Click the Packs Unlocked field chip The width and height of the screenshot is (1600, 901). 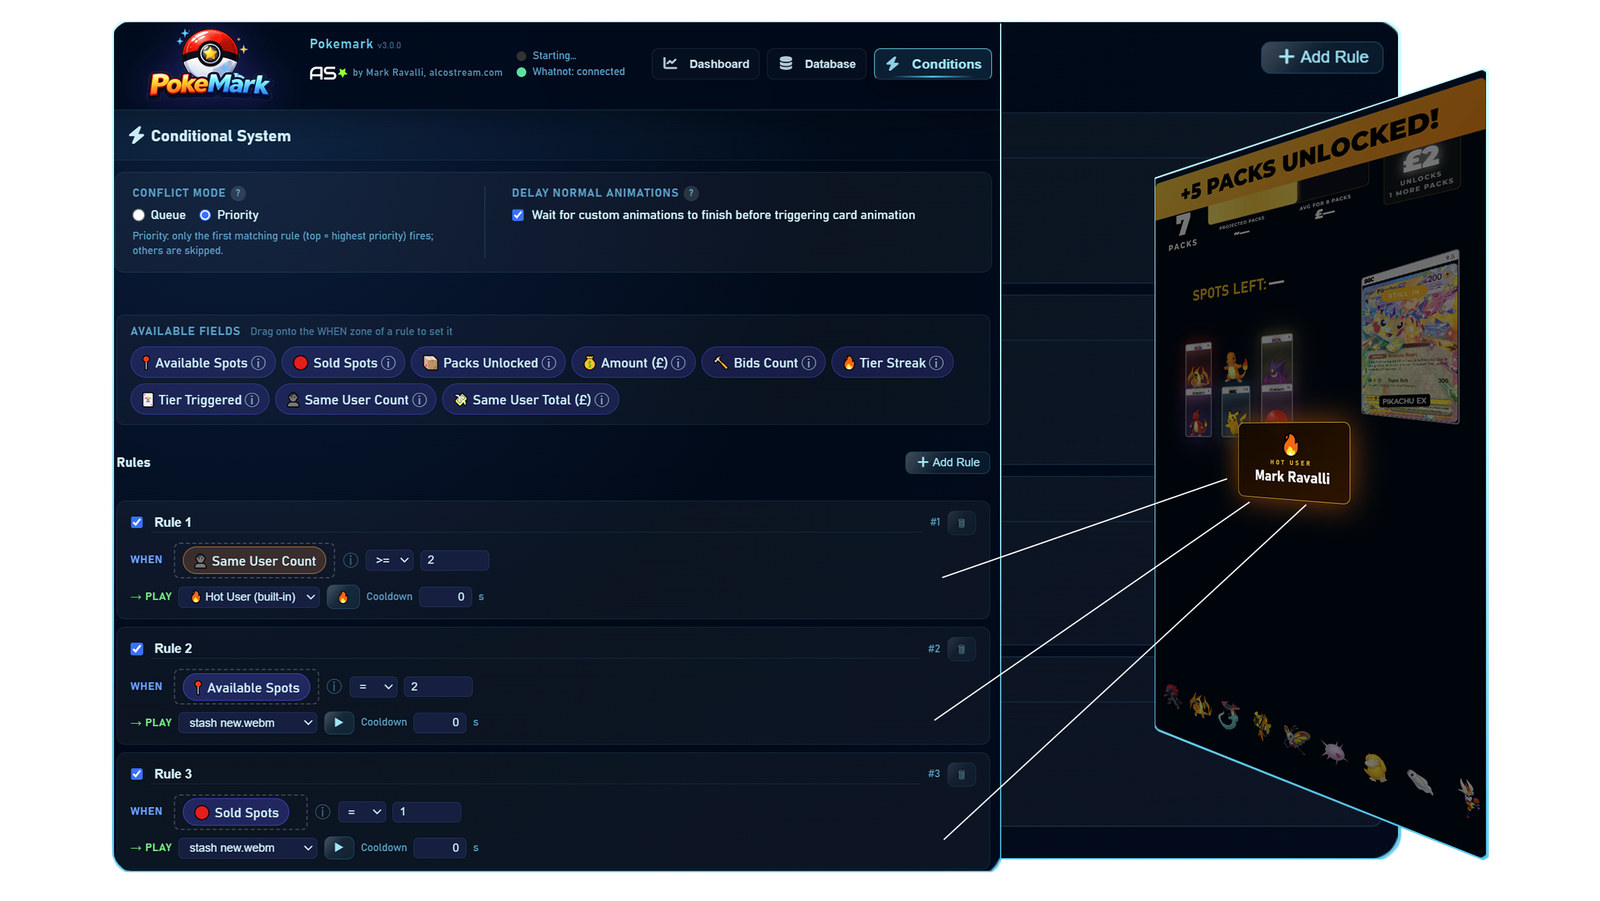click(488, 363)
